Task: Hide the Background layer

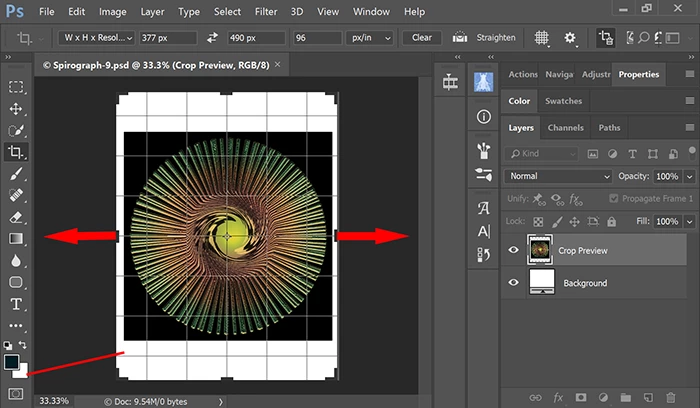Action: tap(513, 282)
